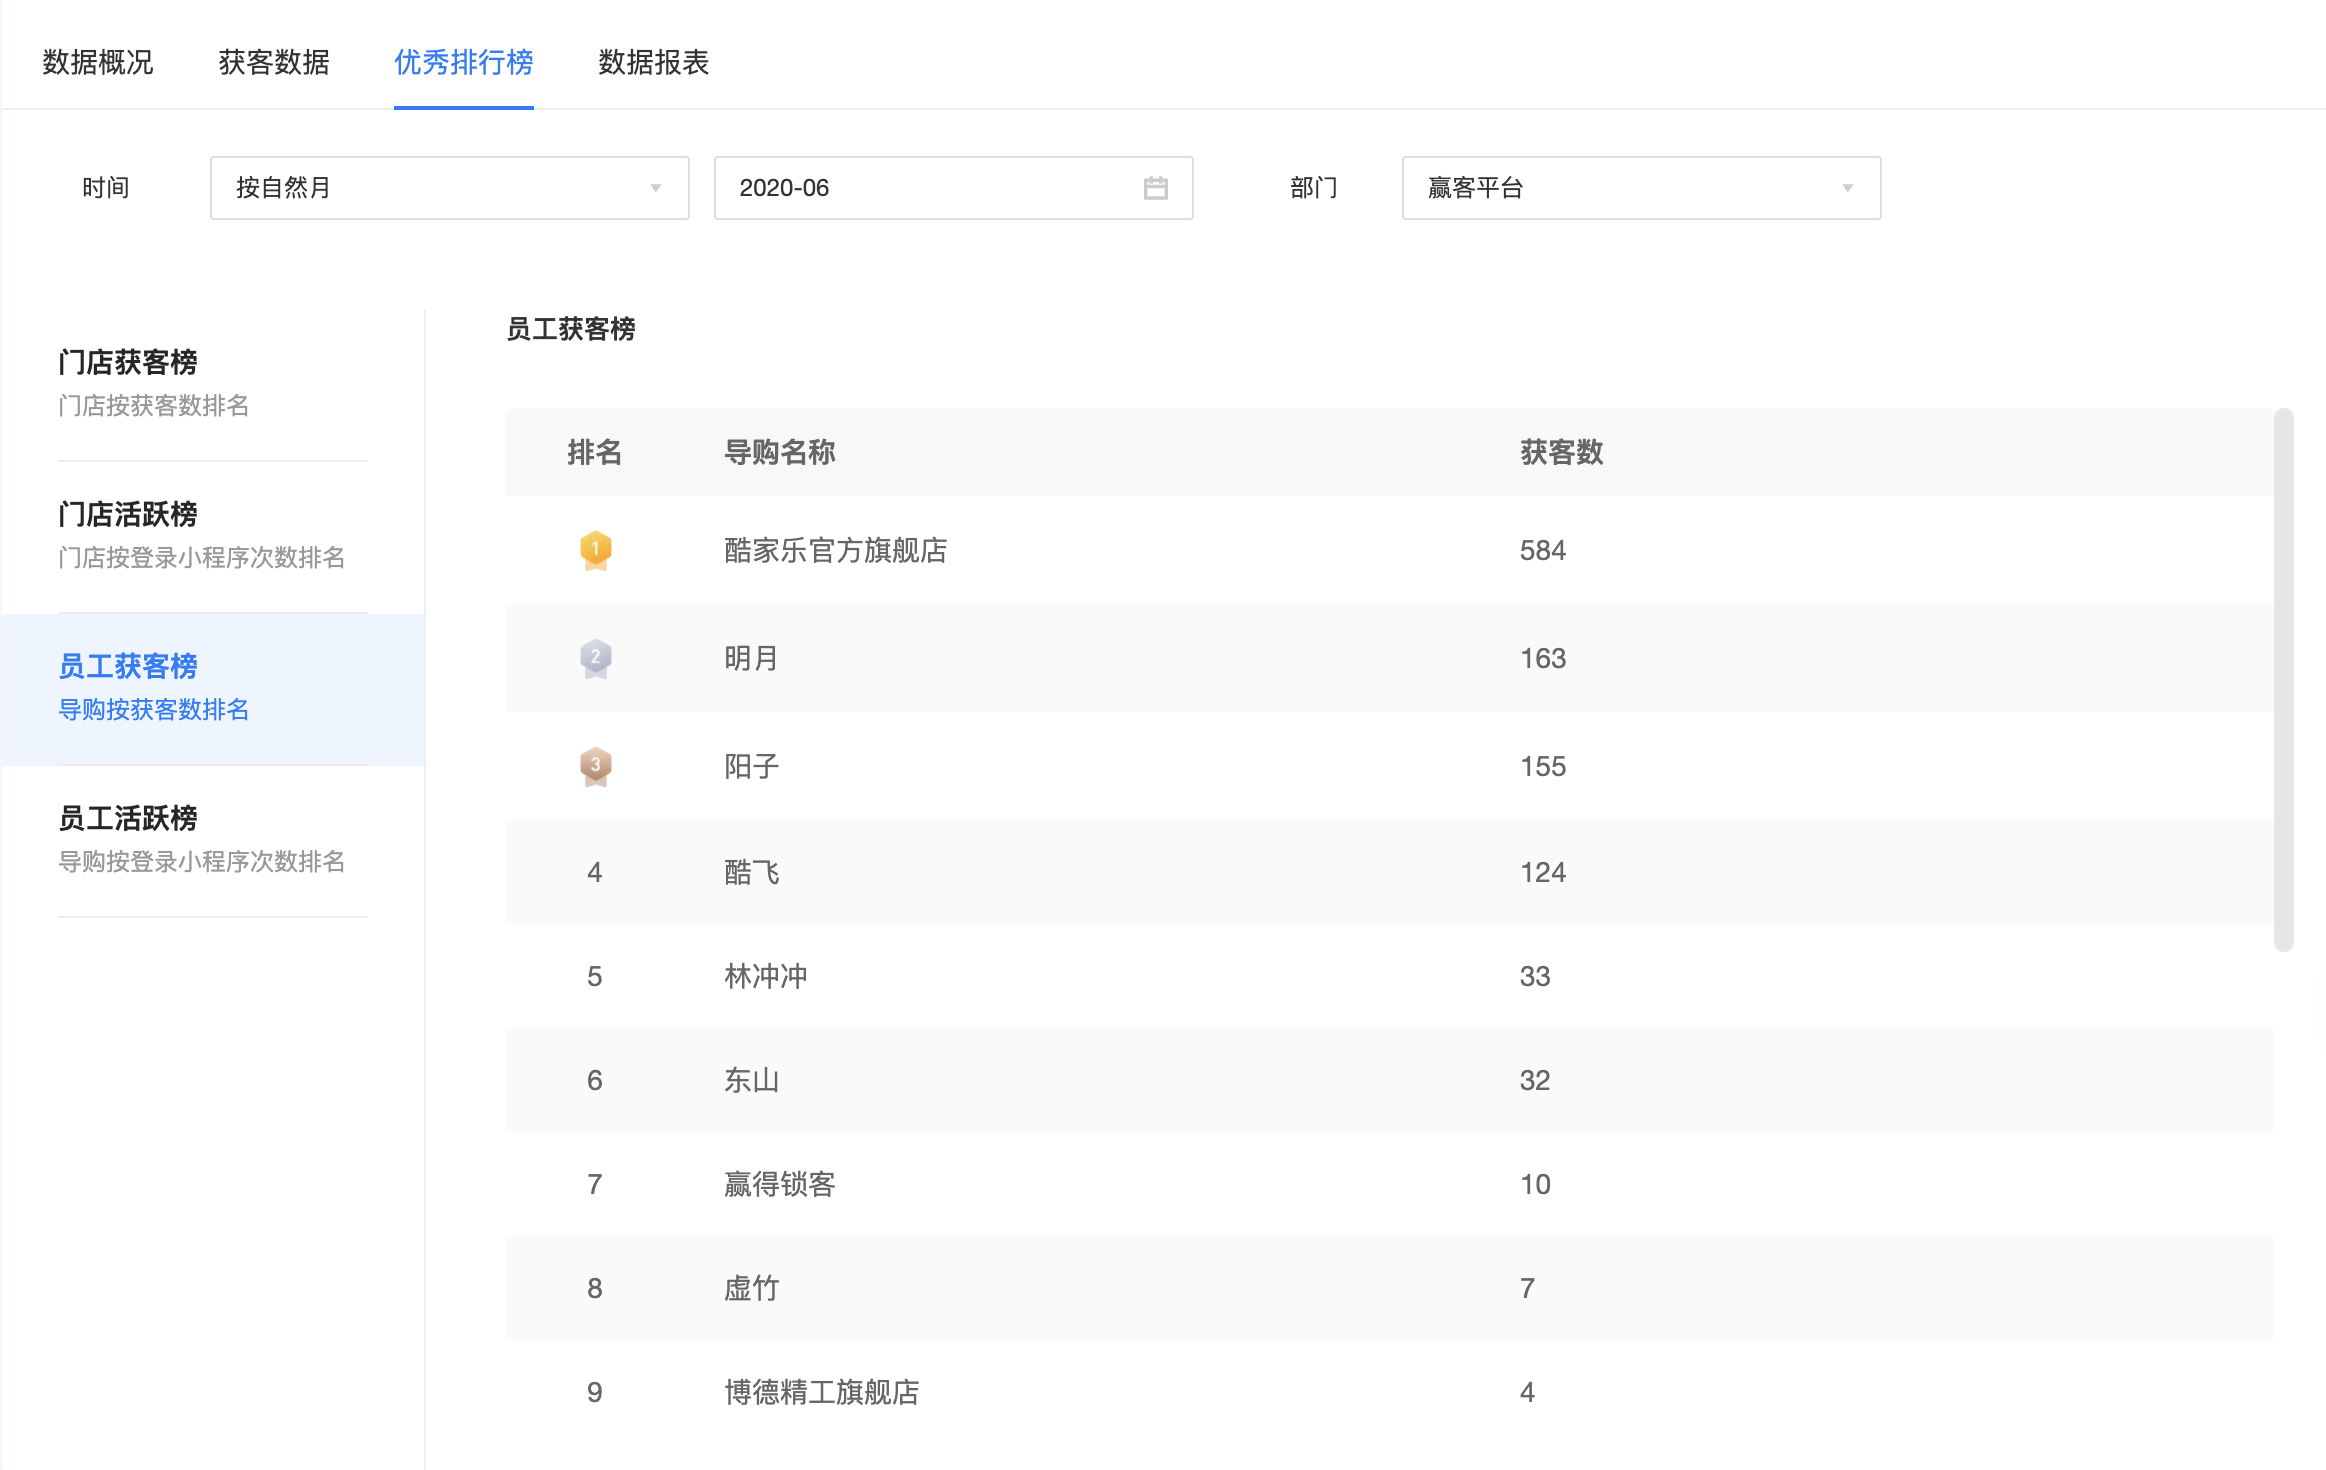Switch to the 数据报表 tab
Image resolution: width=2326 pixels, height=1470 pixels.
[652, 63]
